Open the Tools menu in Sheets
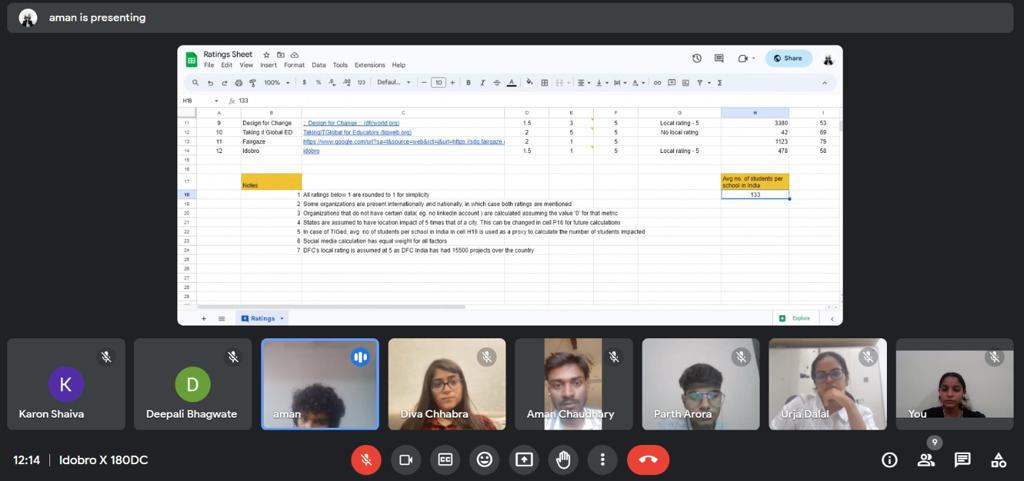Screen dimensions: 1024x481 coord(340,65)
